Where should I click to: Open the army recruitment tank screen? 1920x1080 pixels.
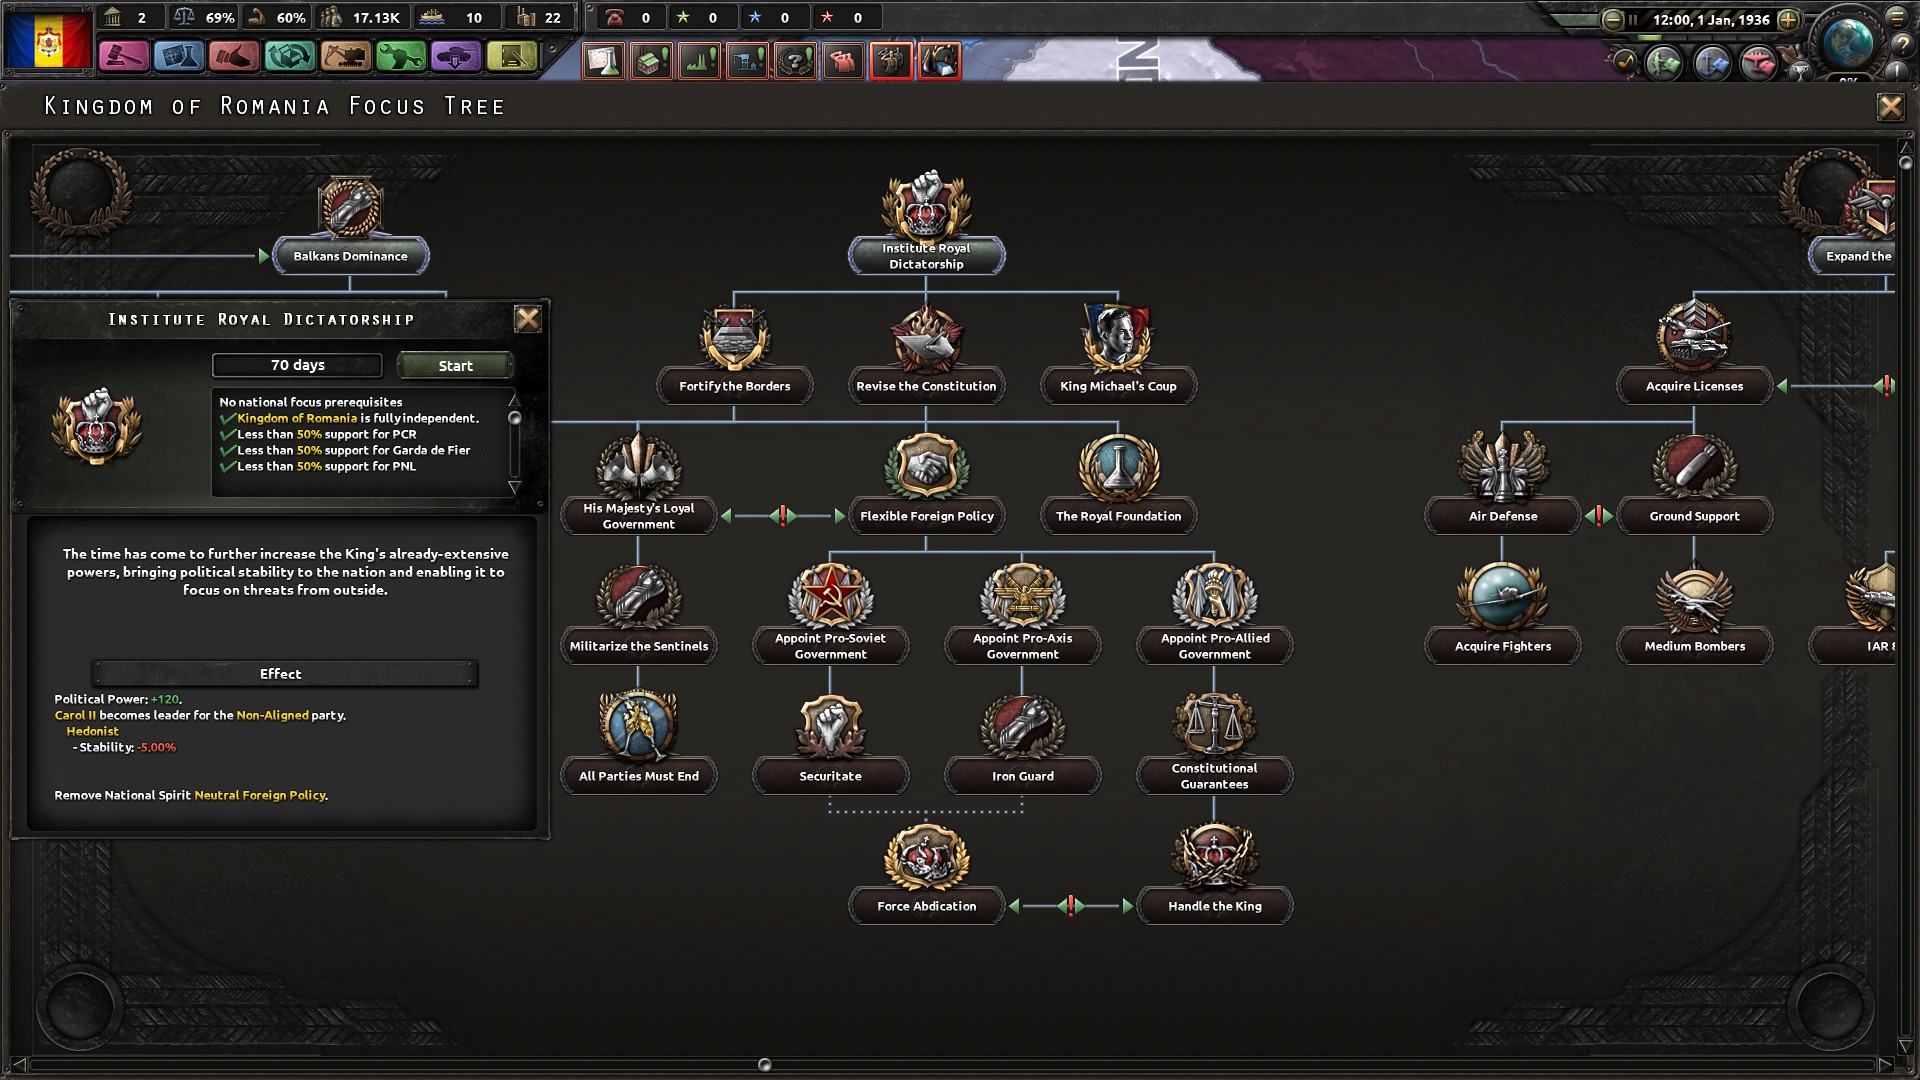click(x=456, y=57)
